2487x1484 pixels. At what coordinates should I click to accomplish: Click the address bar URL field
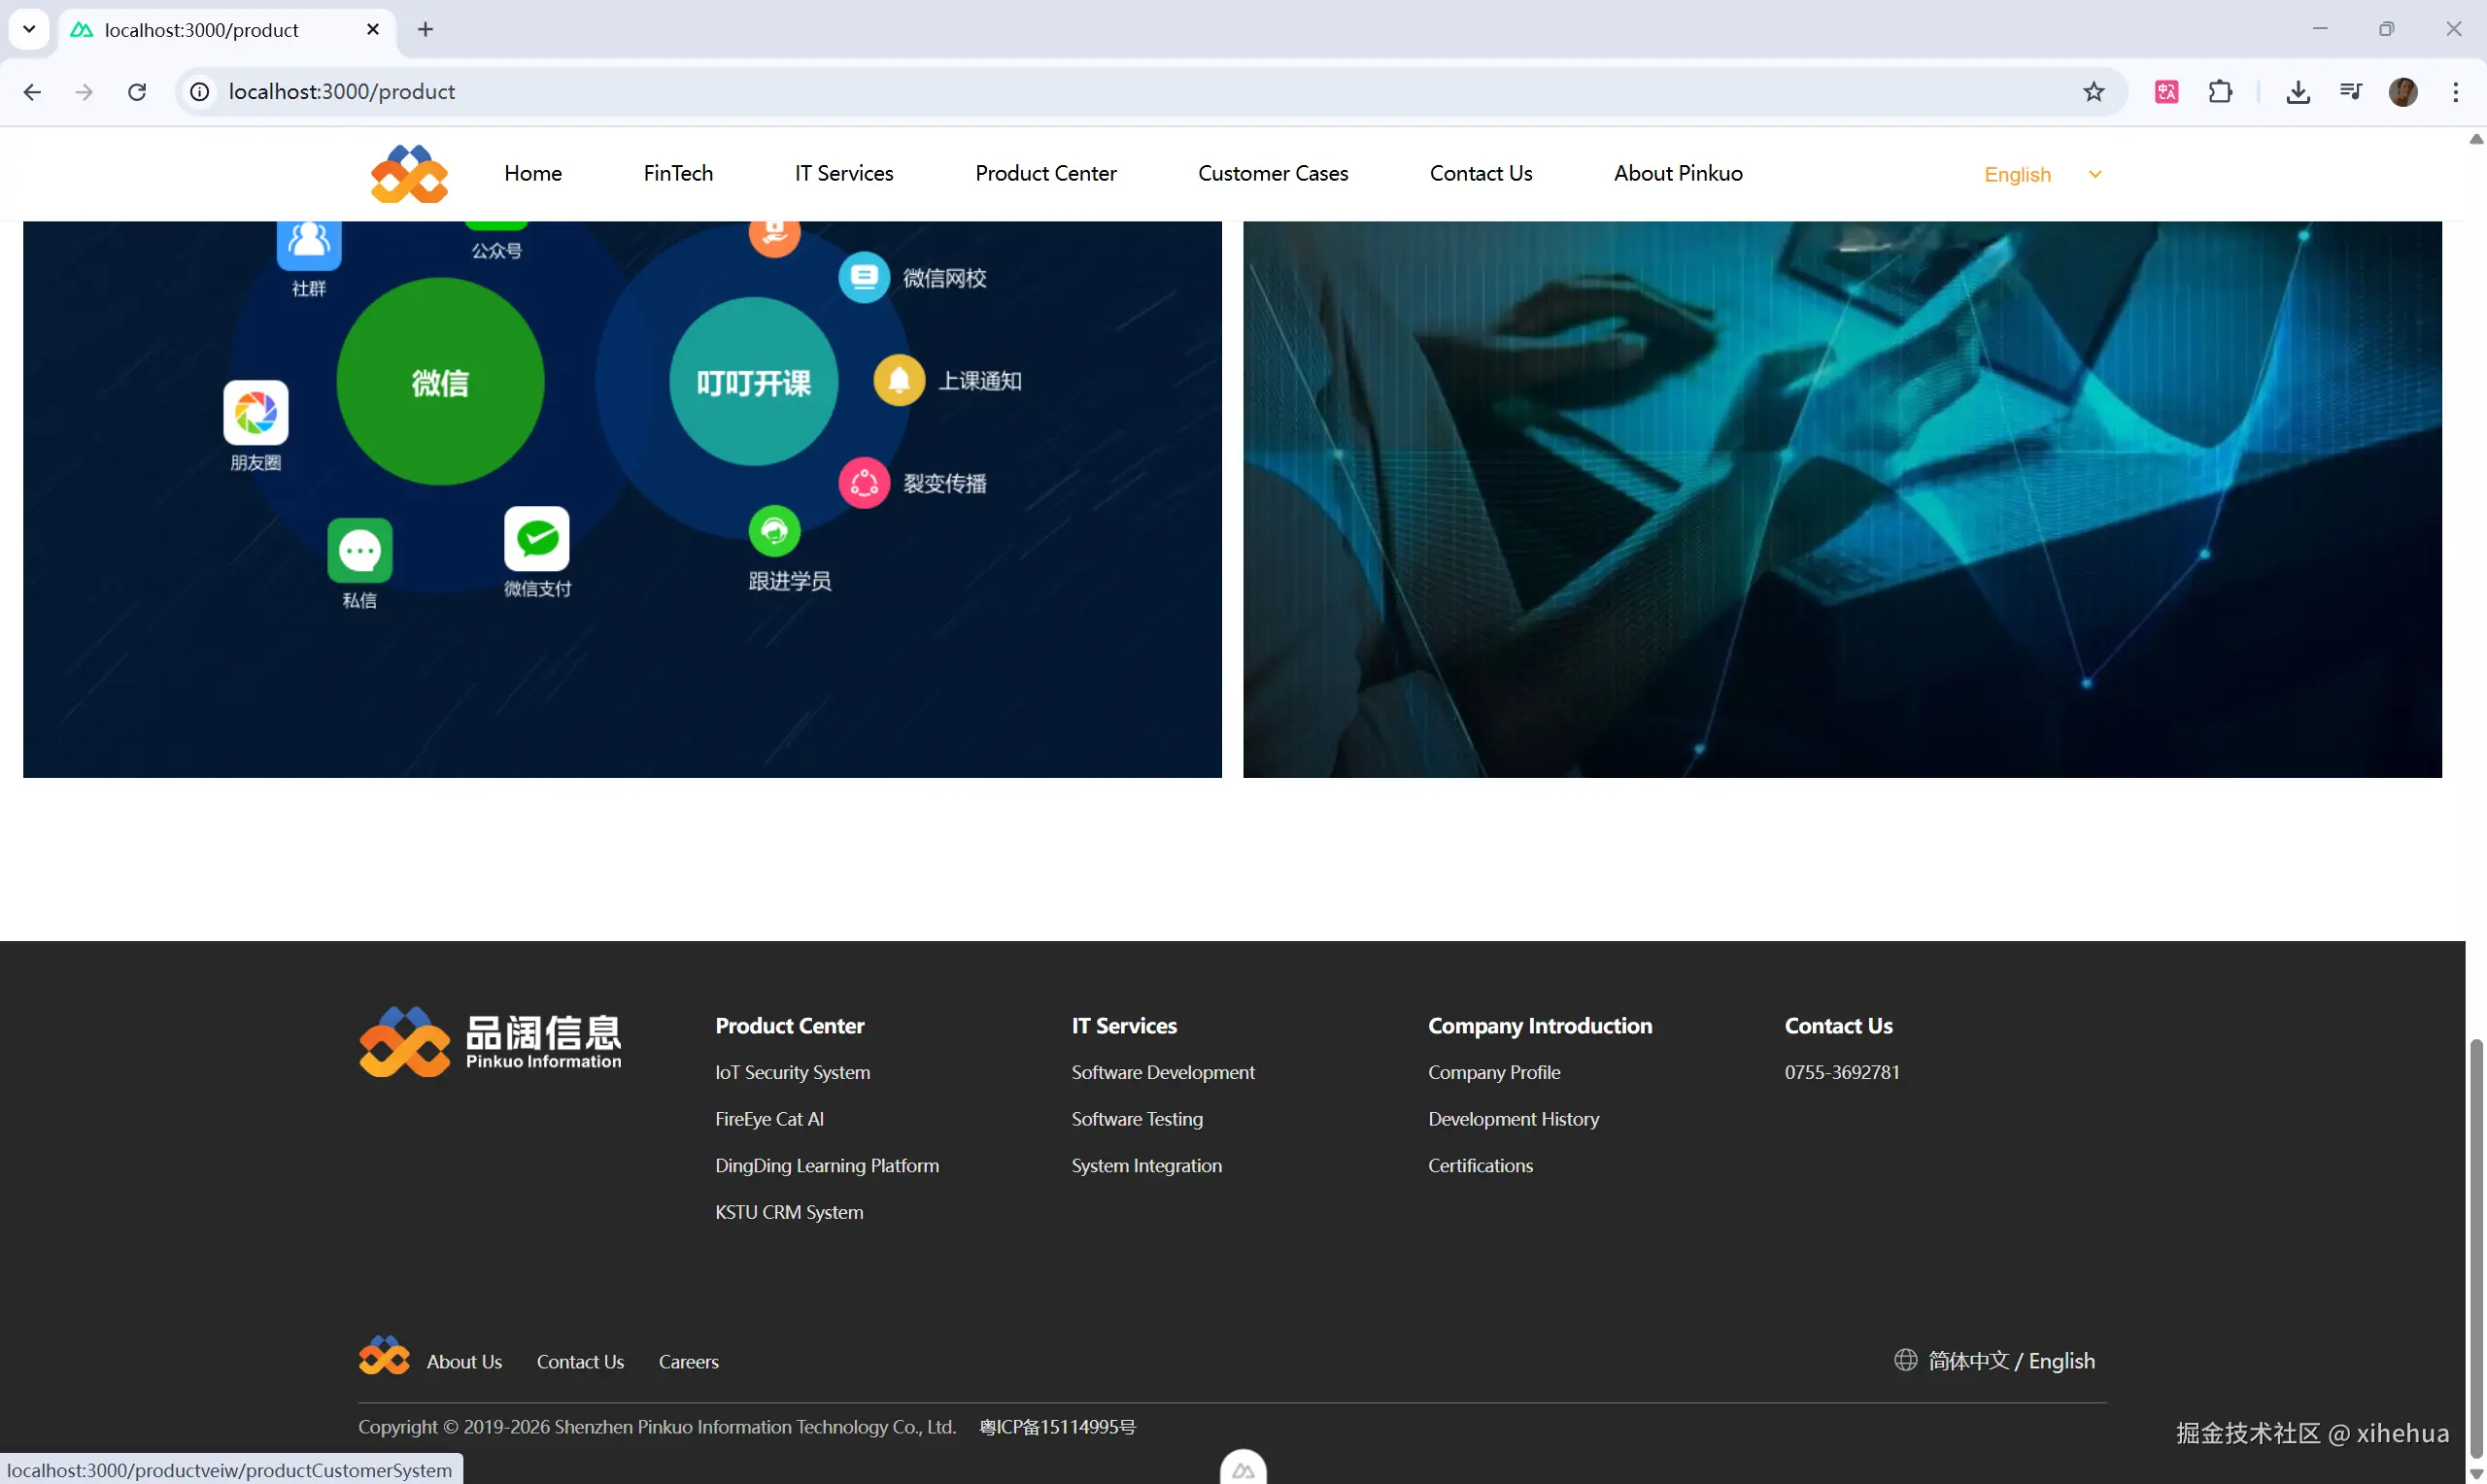click(1100, 92)
